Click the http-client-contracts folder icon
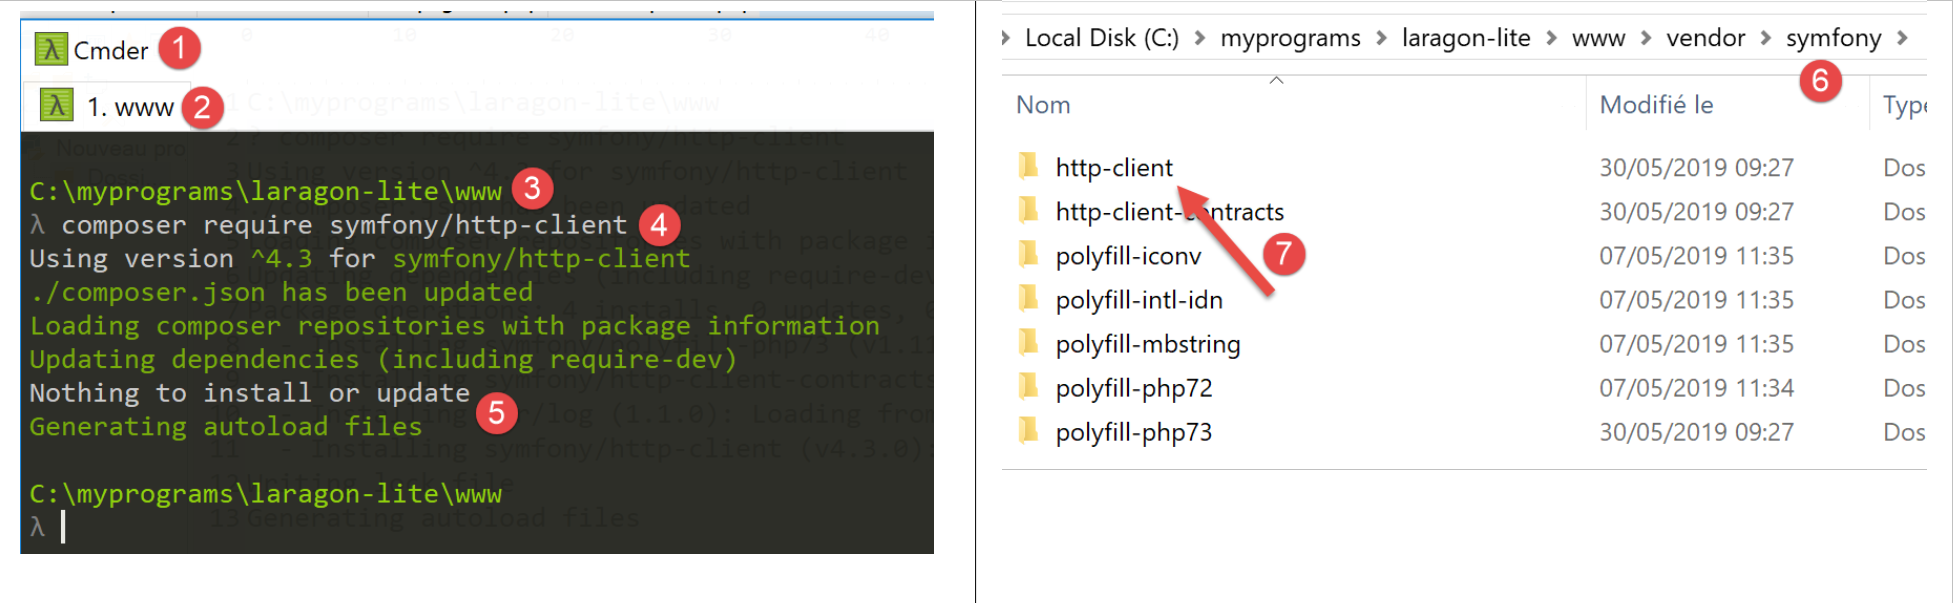Screen dimensions: 1955x603 pos(1028,210)
